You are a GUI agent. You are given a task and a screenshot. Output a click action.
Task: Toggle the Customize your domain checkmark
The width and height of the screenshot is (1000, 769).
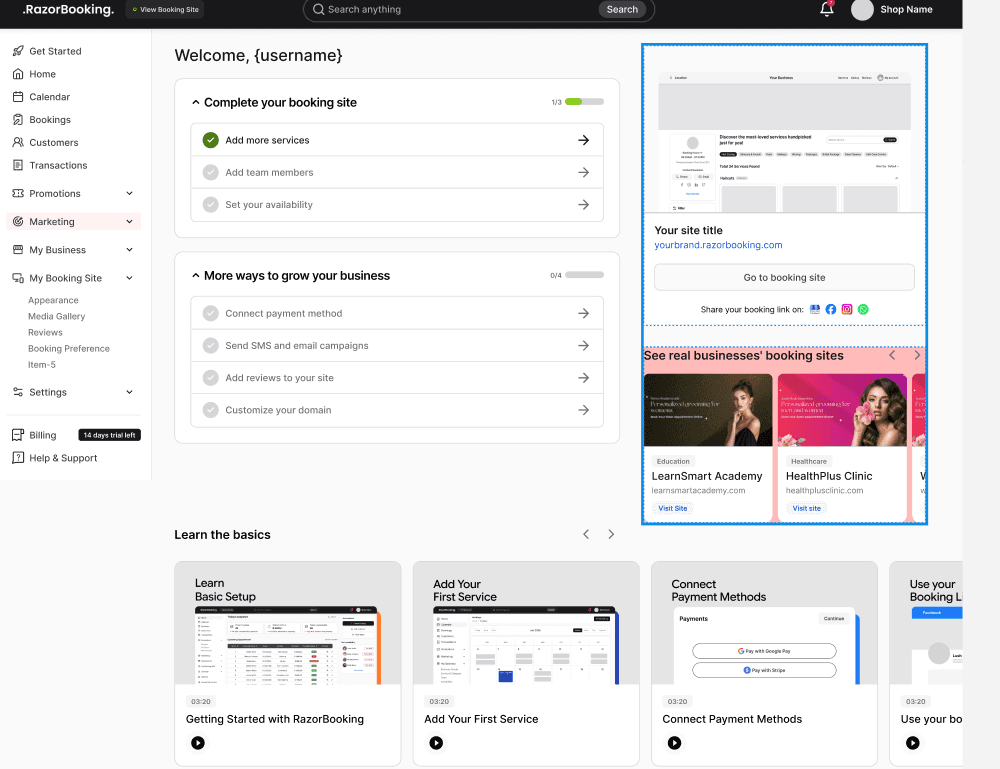click(210, 410)
